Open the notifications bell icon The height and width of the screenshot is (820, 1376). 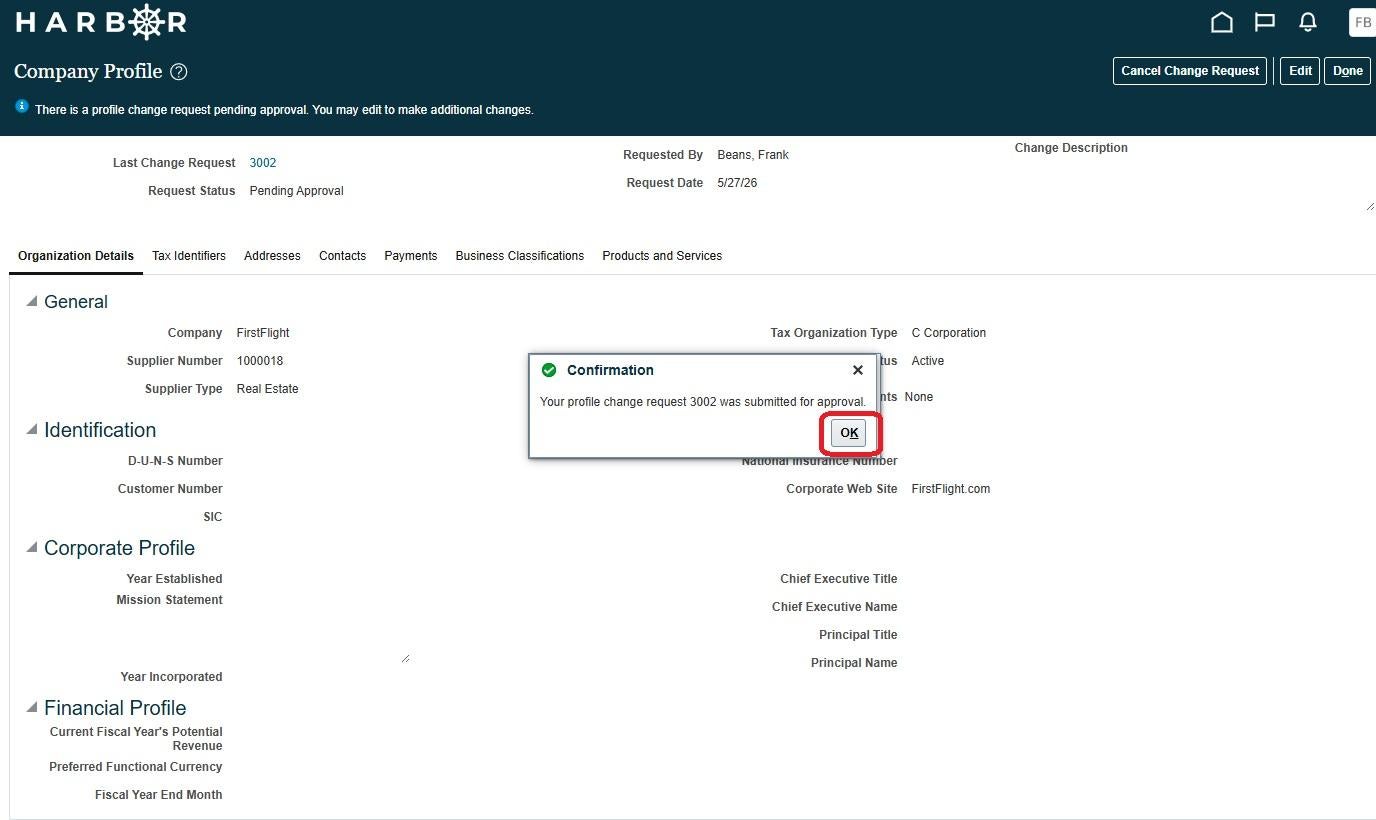point(1308,22)
